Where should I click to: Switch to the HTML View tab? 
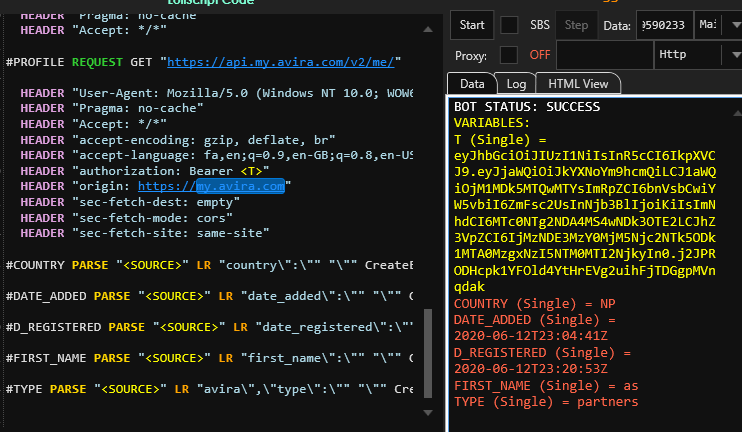pyautogui.click(x=578, y=84)
